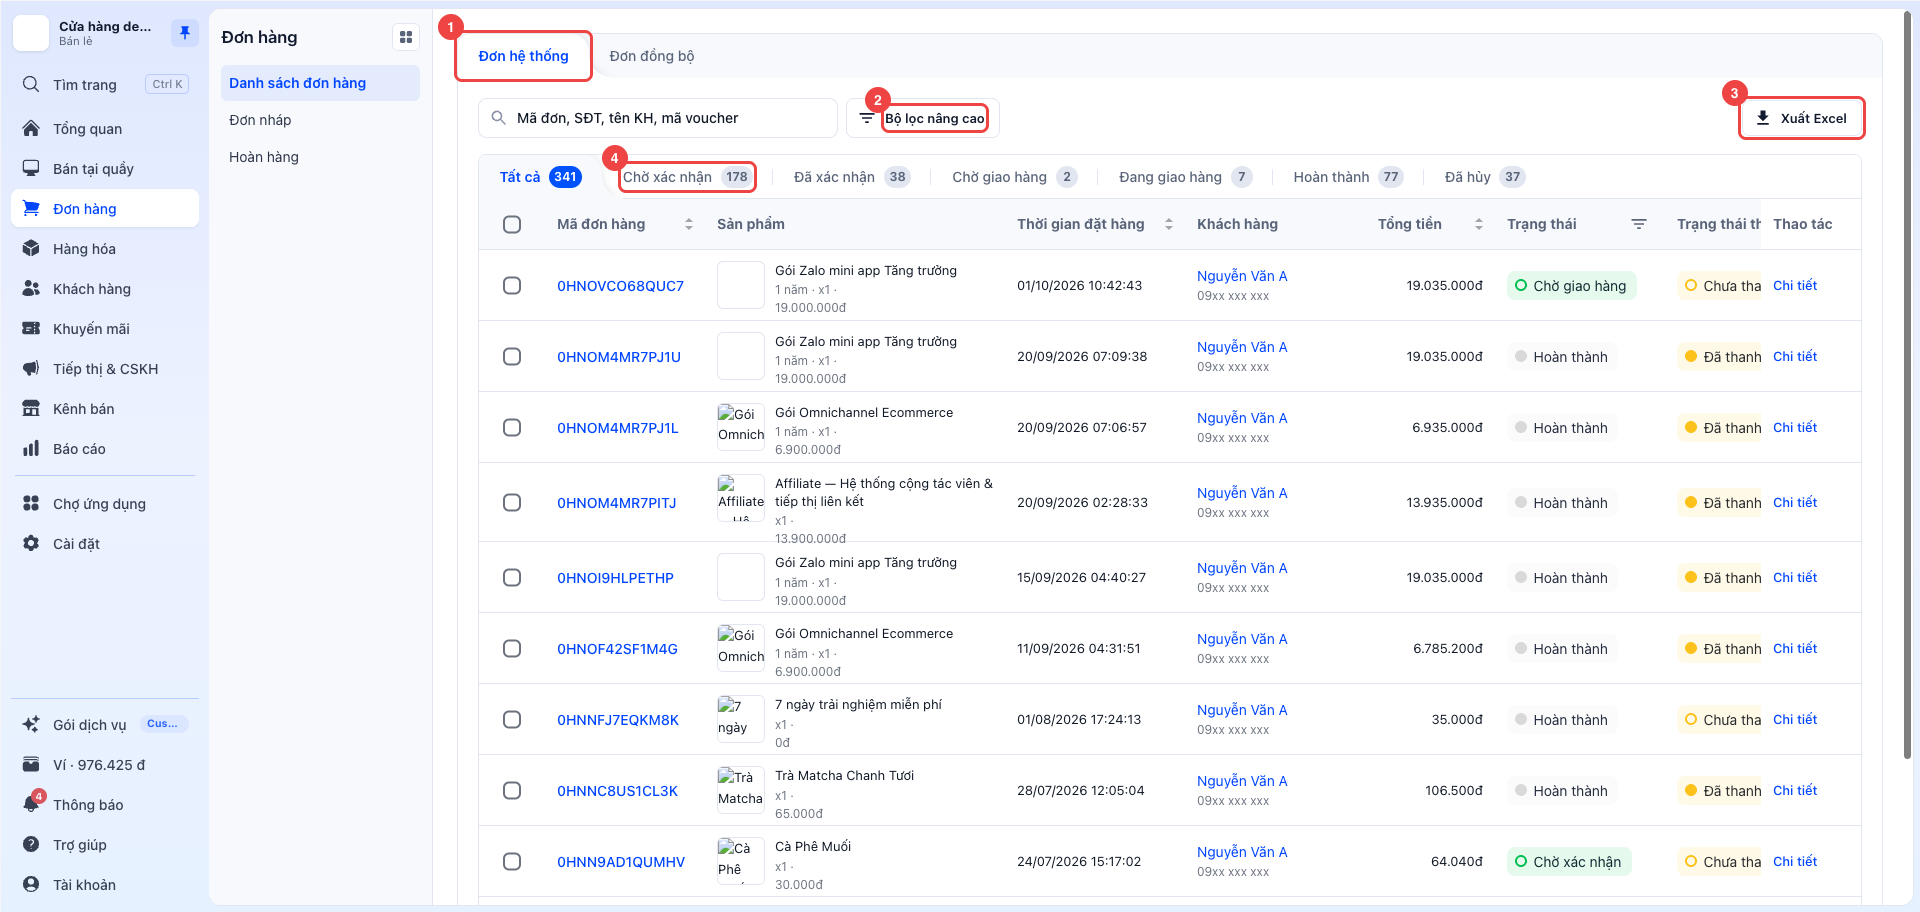Click the Tổng quan home icon
Viewport: 1920px width, 912px height.
(x=31, y=129)
